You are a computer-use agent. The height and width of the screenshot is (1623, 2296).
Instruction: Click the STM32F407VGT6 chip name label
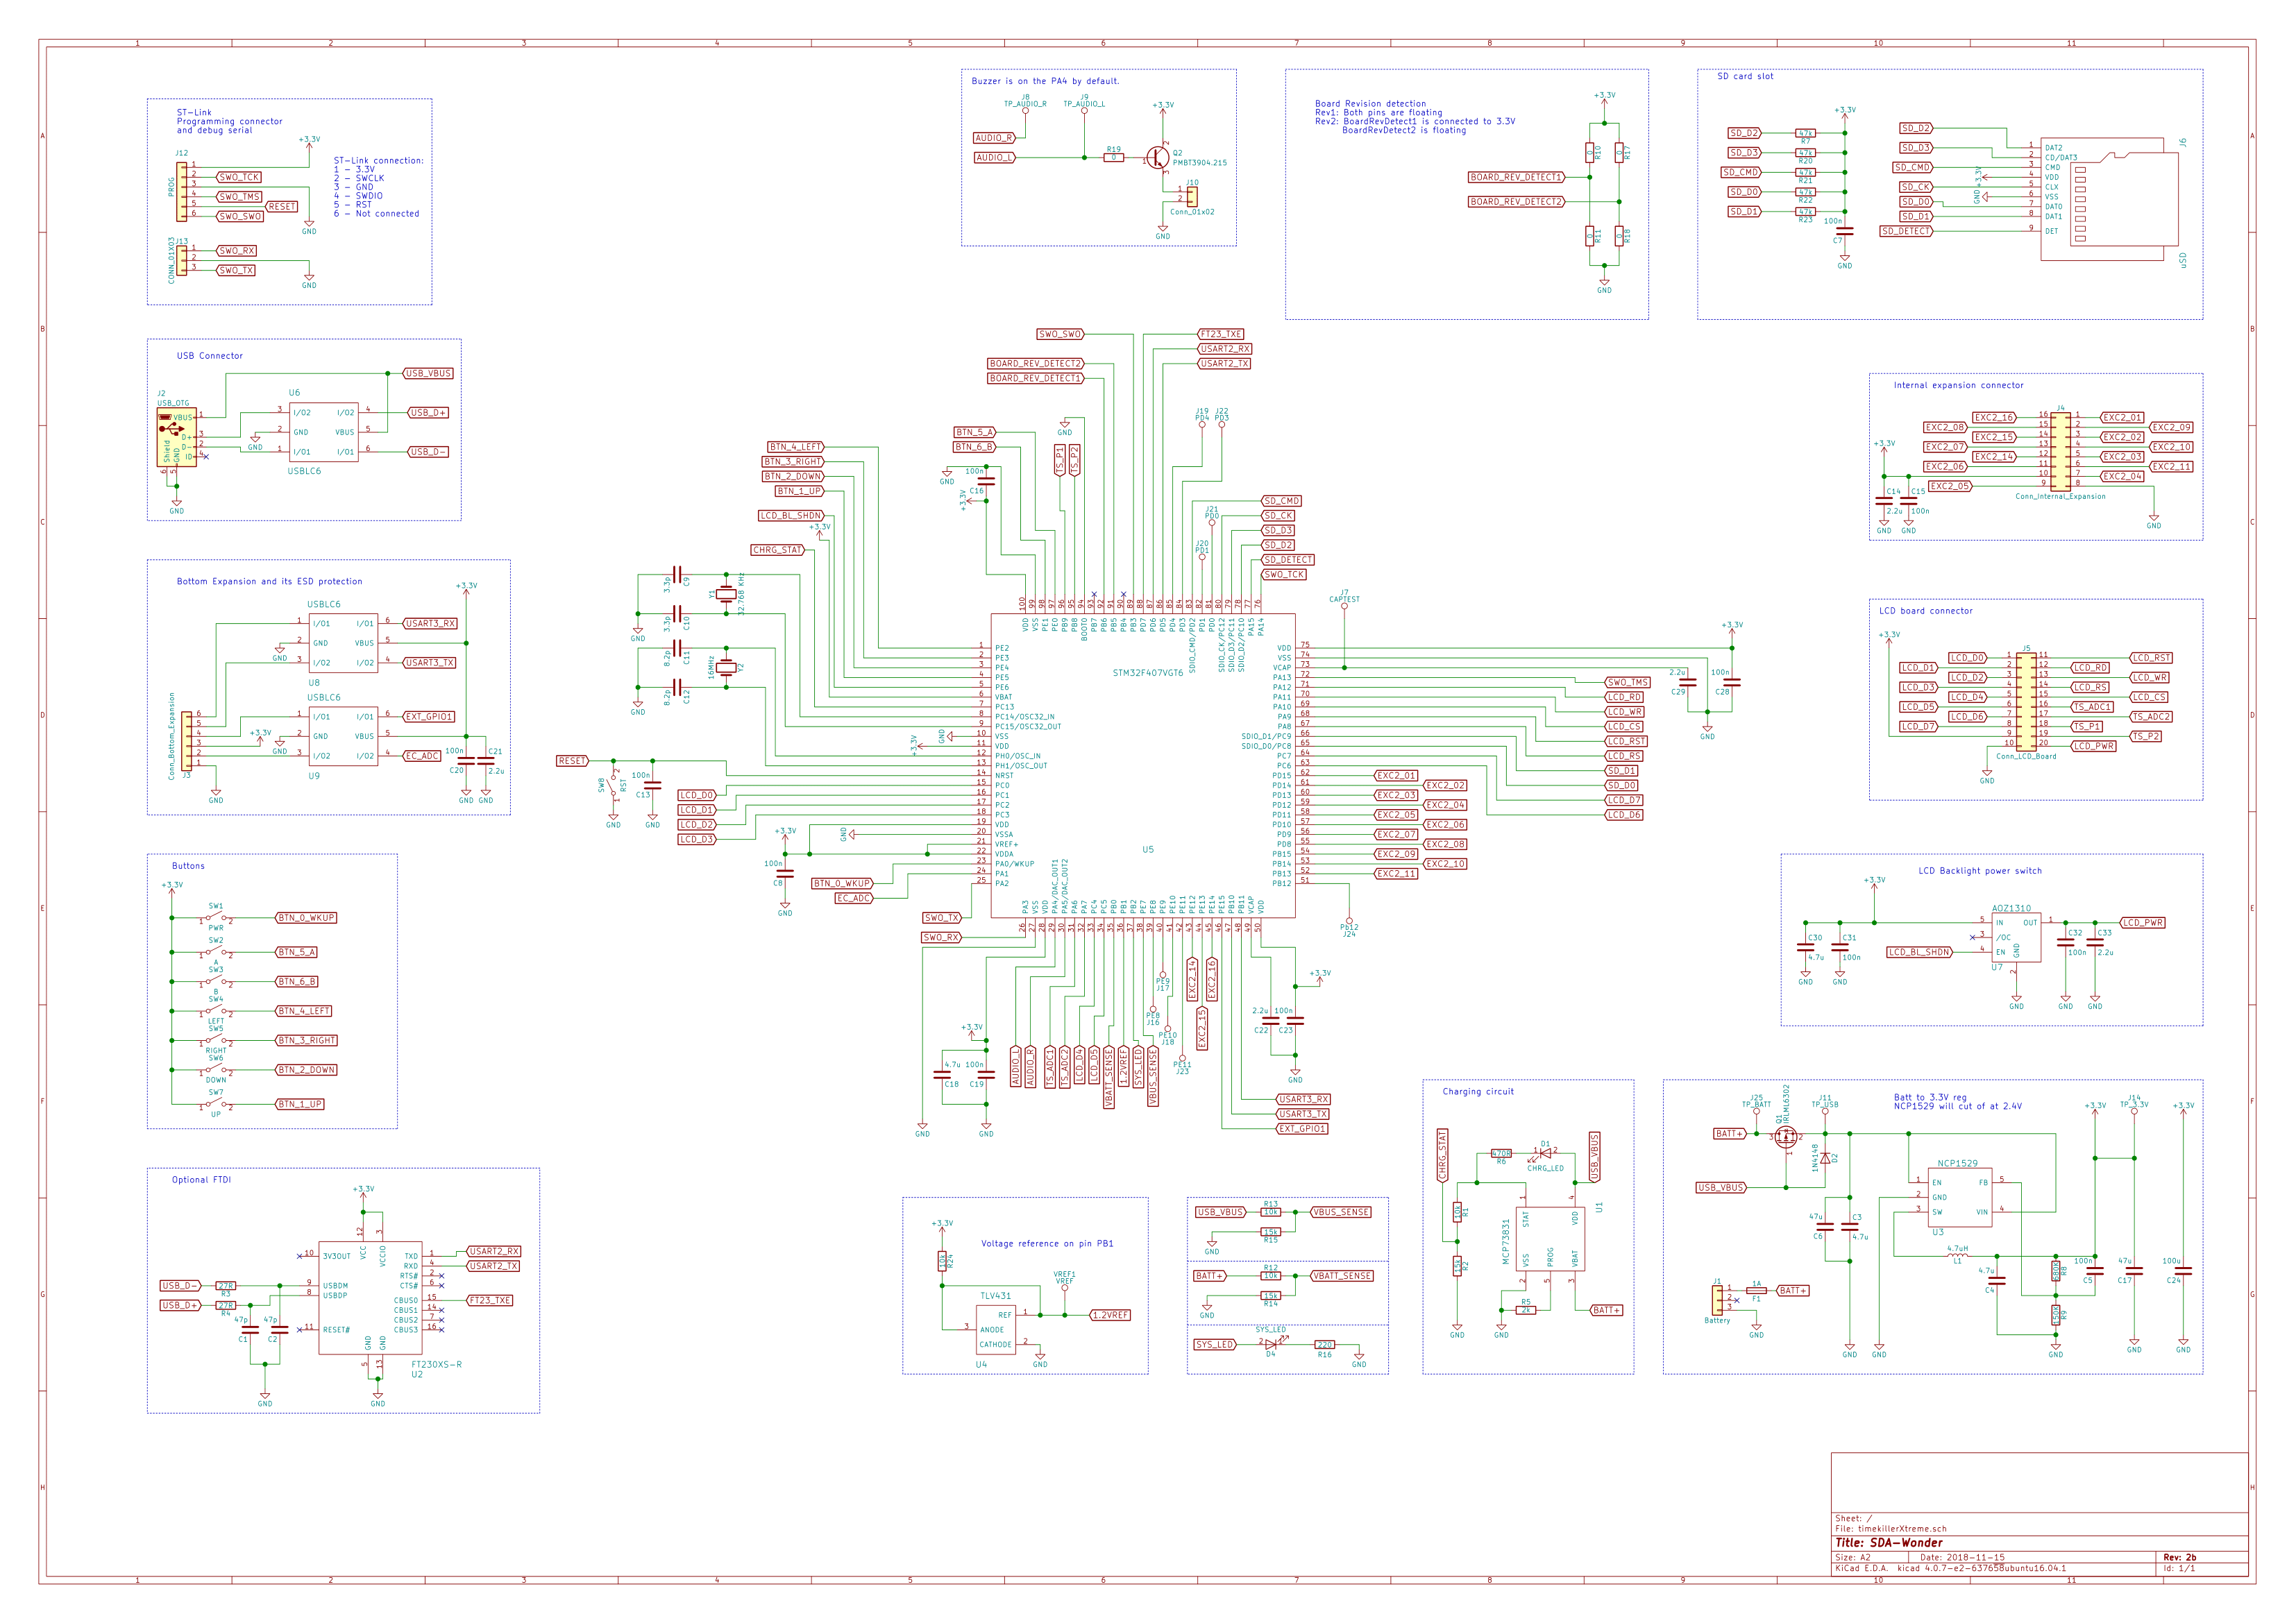tap(1147, 673)
